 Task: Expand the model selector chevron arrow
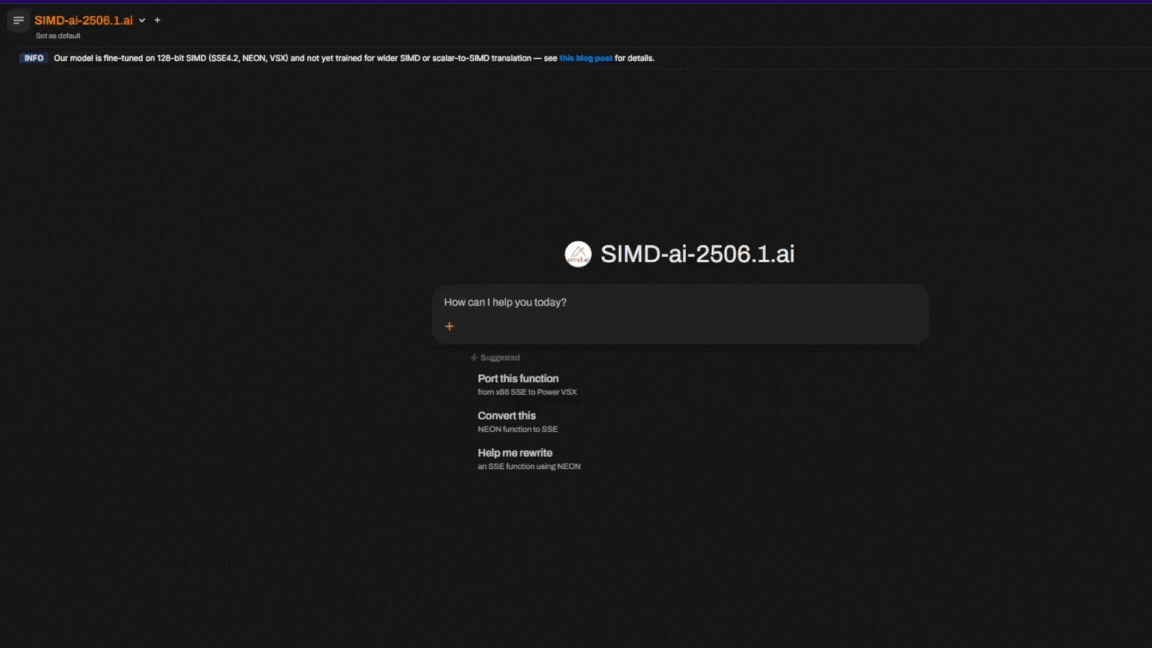[x=142, y=20]
